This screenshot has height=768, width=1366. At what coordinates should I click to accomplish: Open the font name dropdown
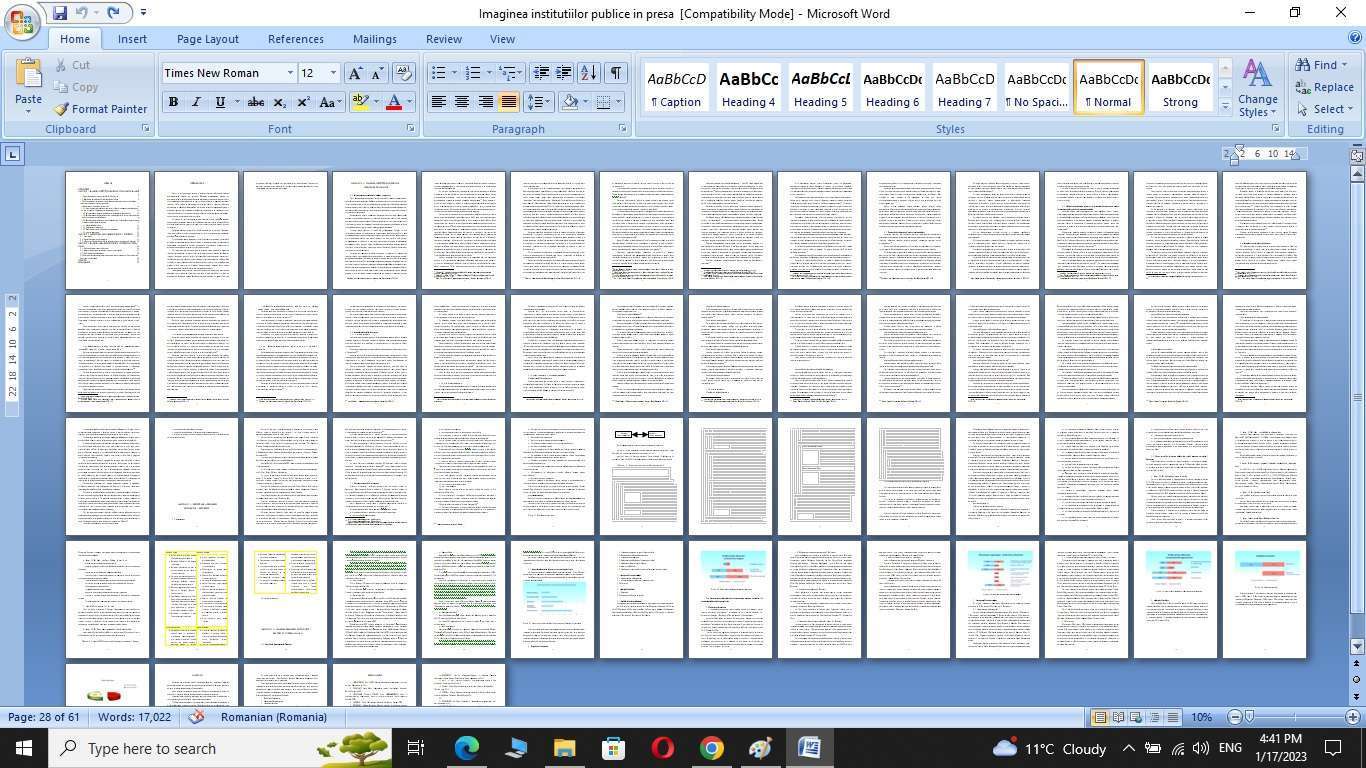click(x=290, y=73)
